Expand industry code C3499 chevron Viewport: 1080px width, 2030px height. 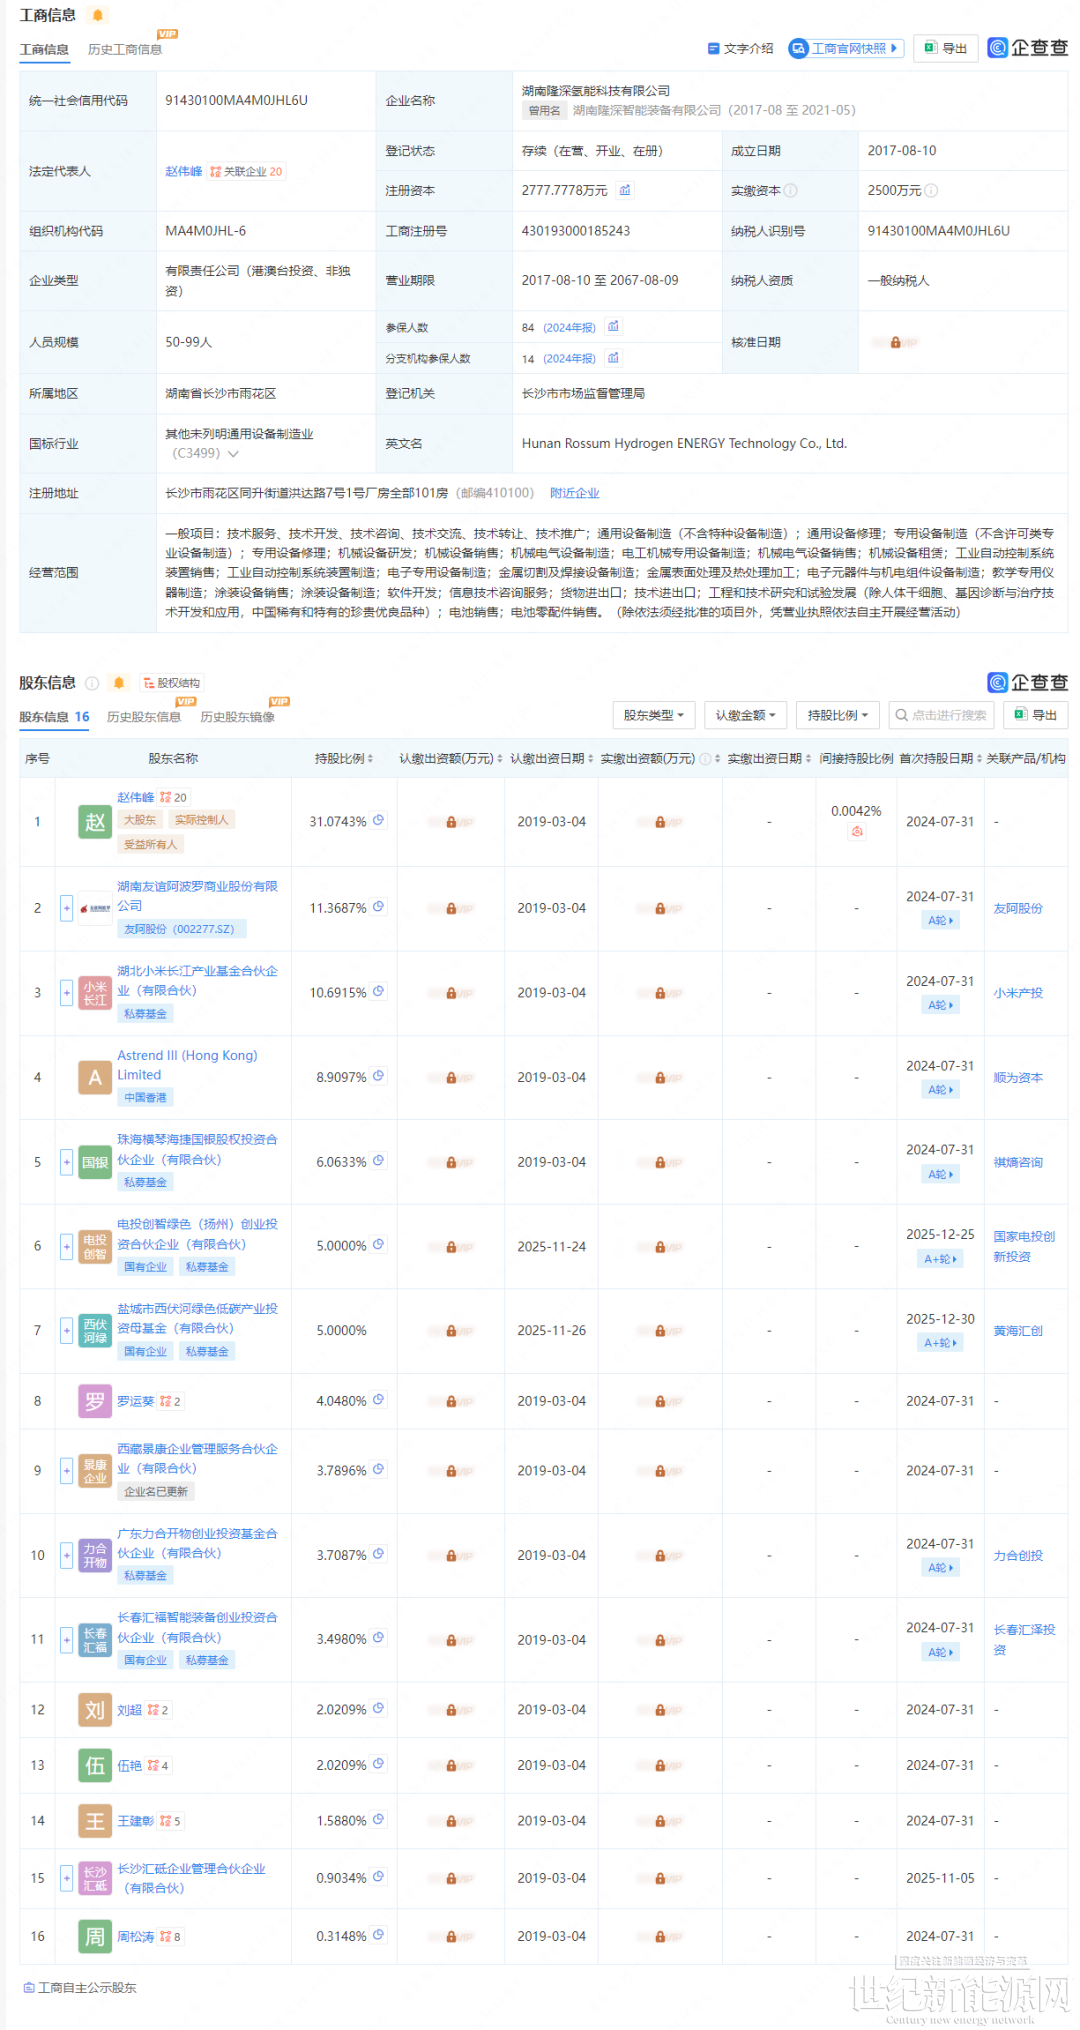click(x=233, y=454)
